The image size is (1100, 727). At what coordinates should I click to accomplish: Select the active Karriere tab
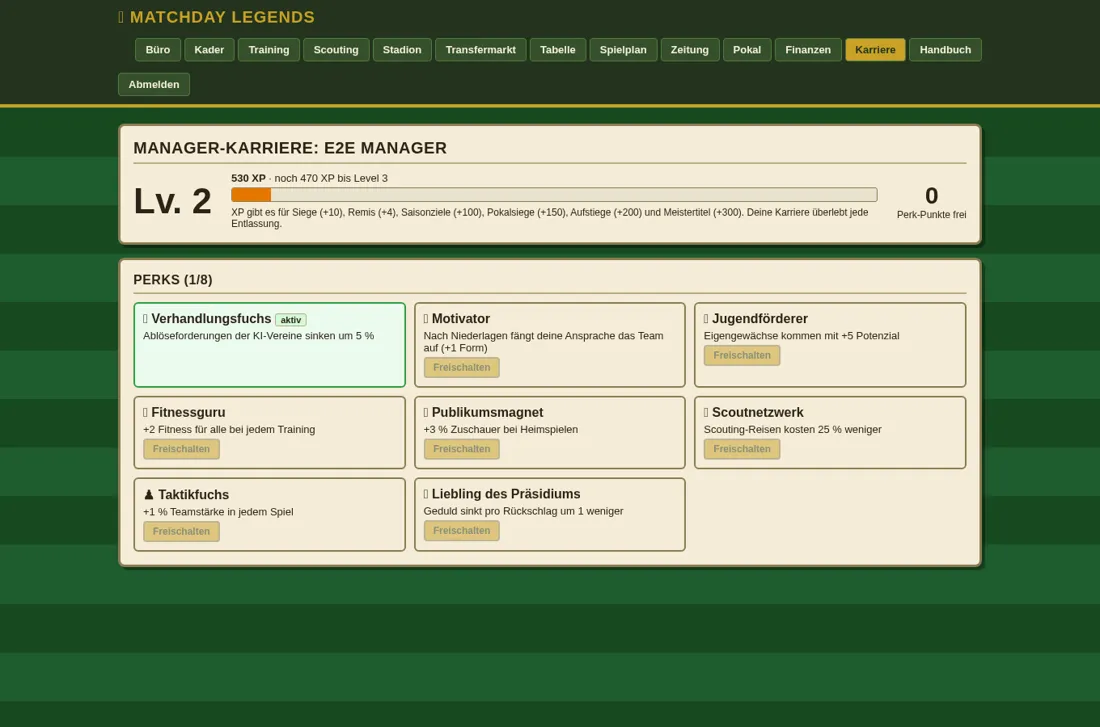click(875, 50)
